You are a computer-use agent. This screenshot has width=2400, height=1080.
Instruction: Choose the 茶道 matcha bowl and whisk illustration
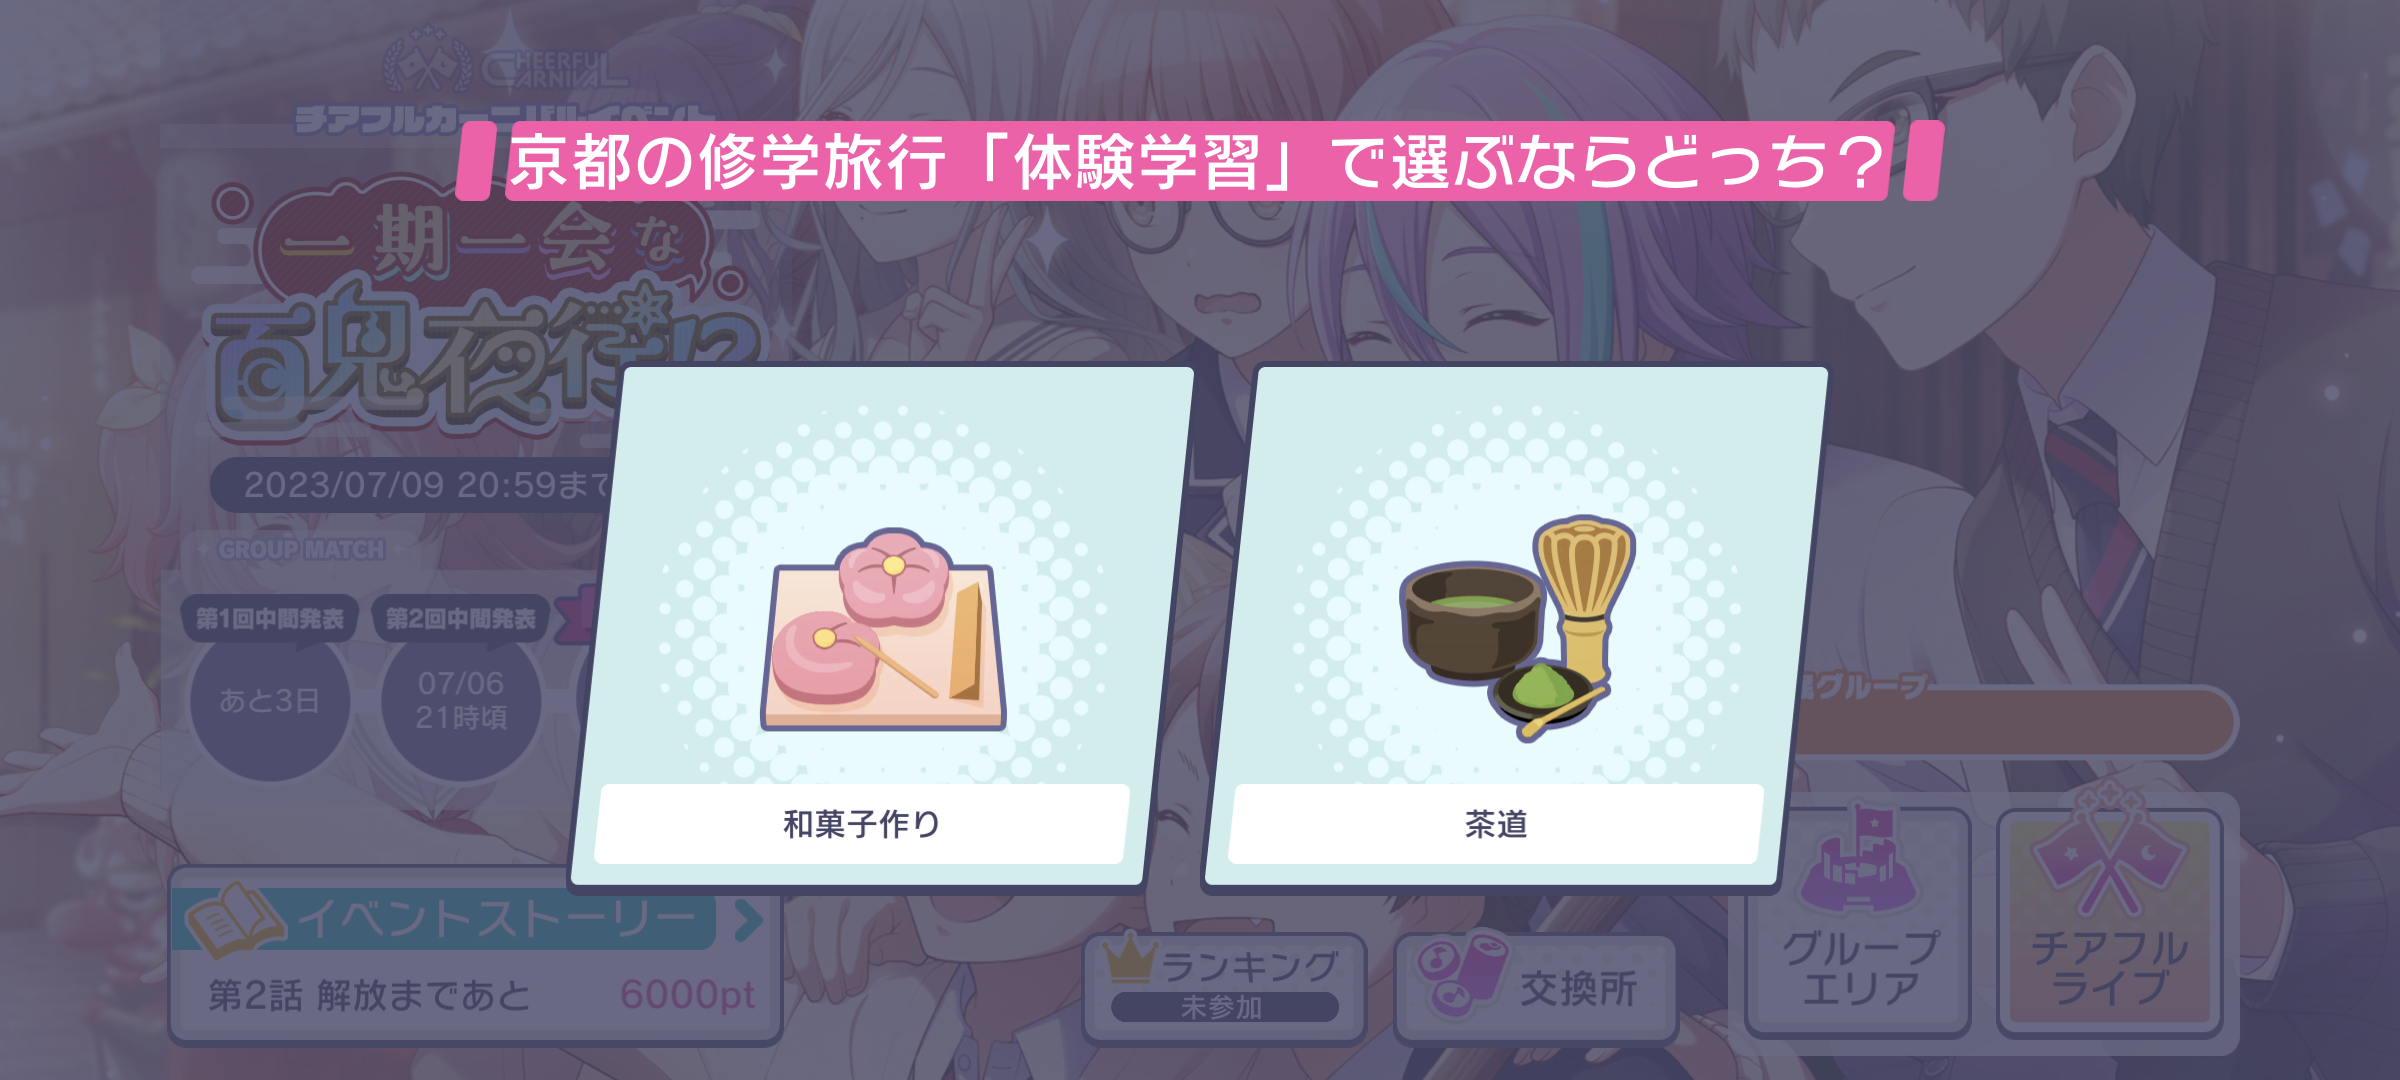pyautogui.click(x=1518, y=628)
